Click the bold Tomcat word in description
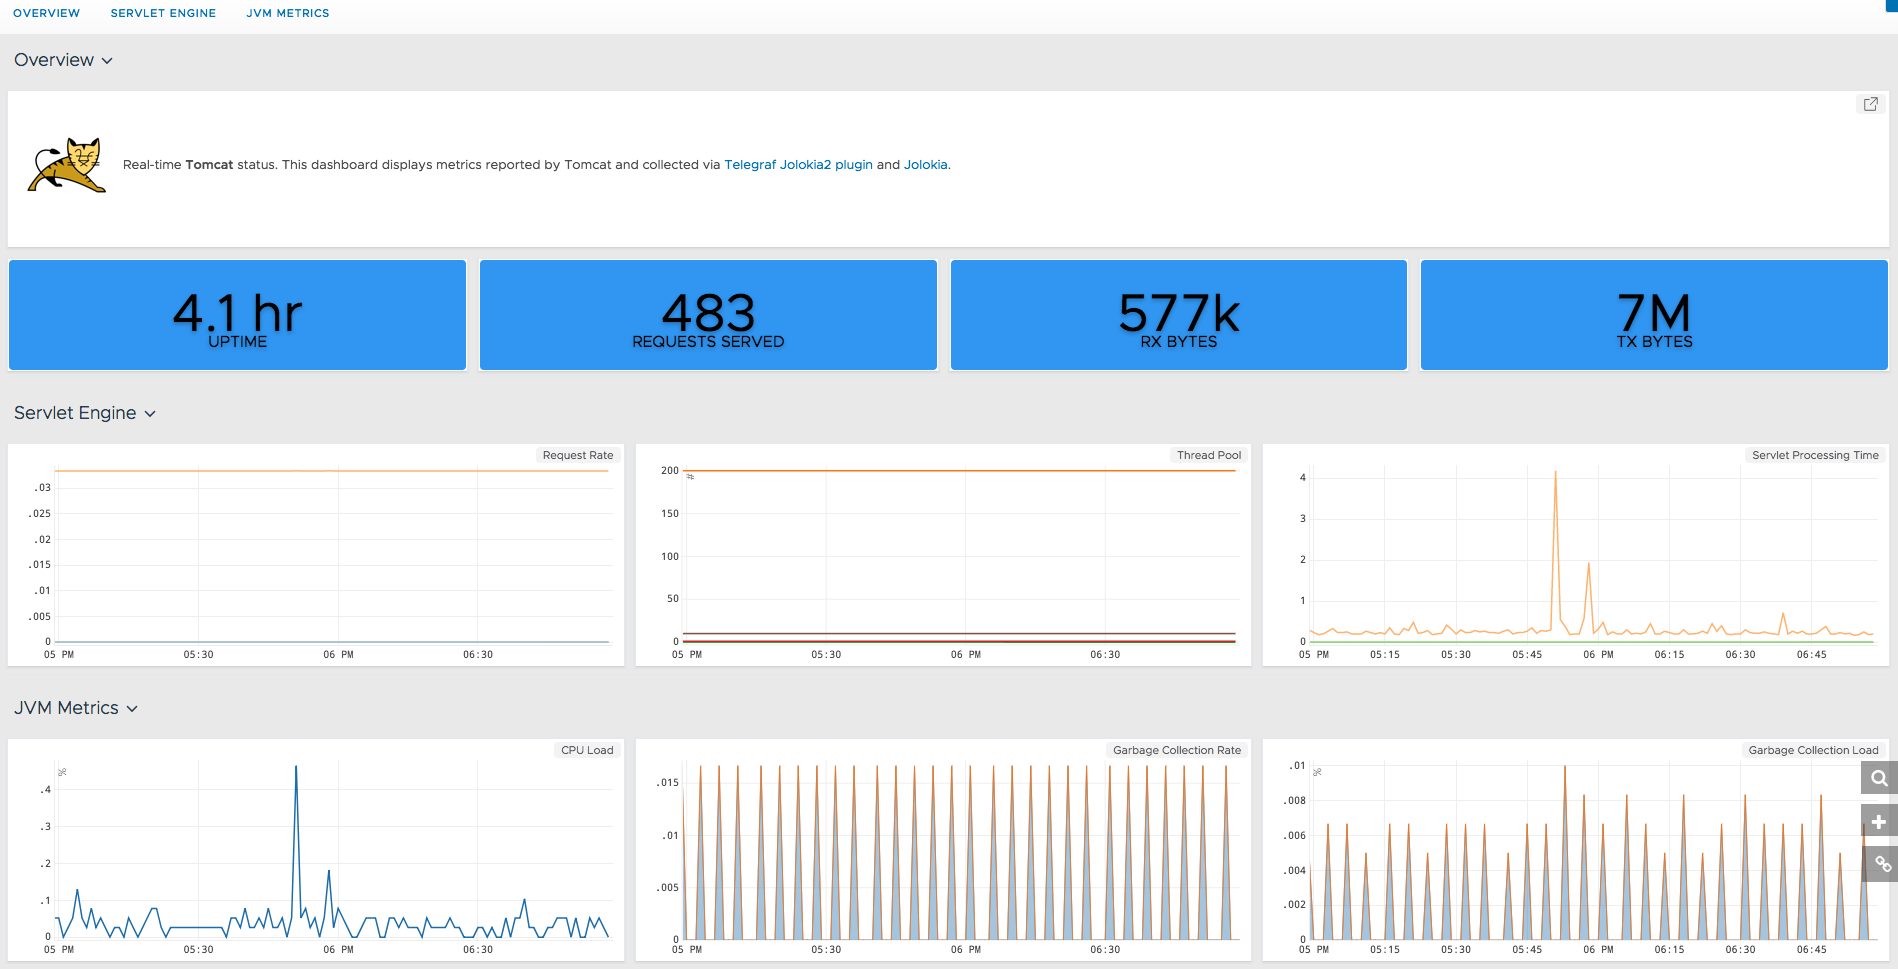Screen dimensions: 1898x969 [x=209, y=165]
